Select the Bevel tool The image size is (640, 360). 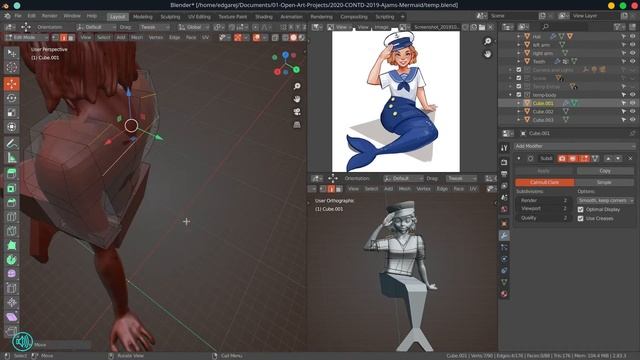11,202
